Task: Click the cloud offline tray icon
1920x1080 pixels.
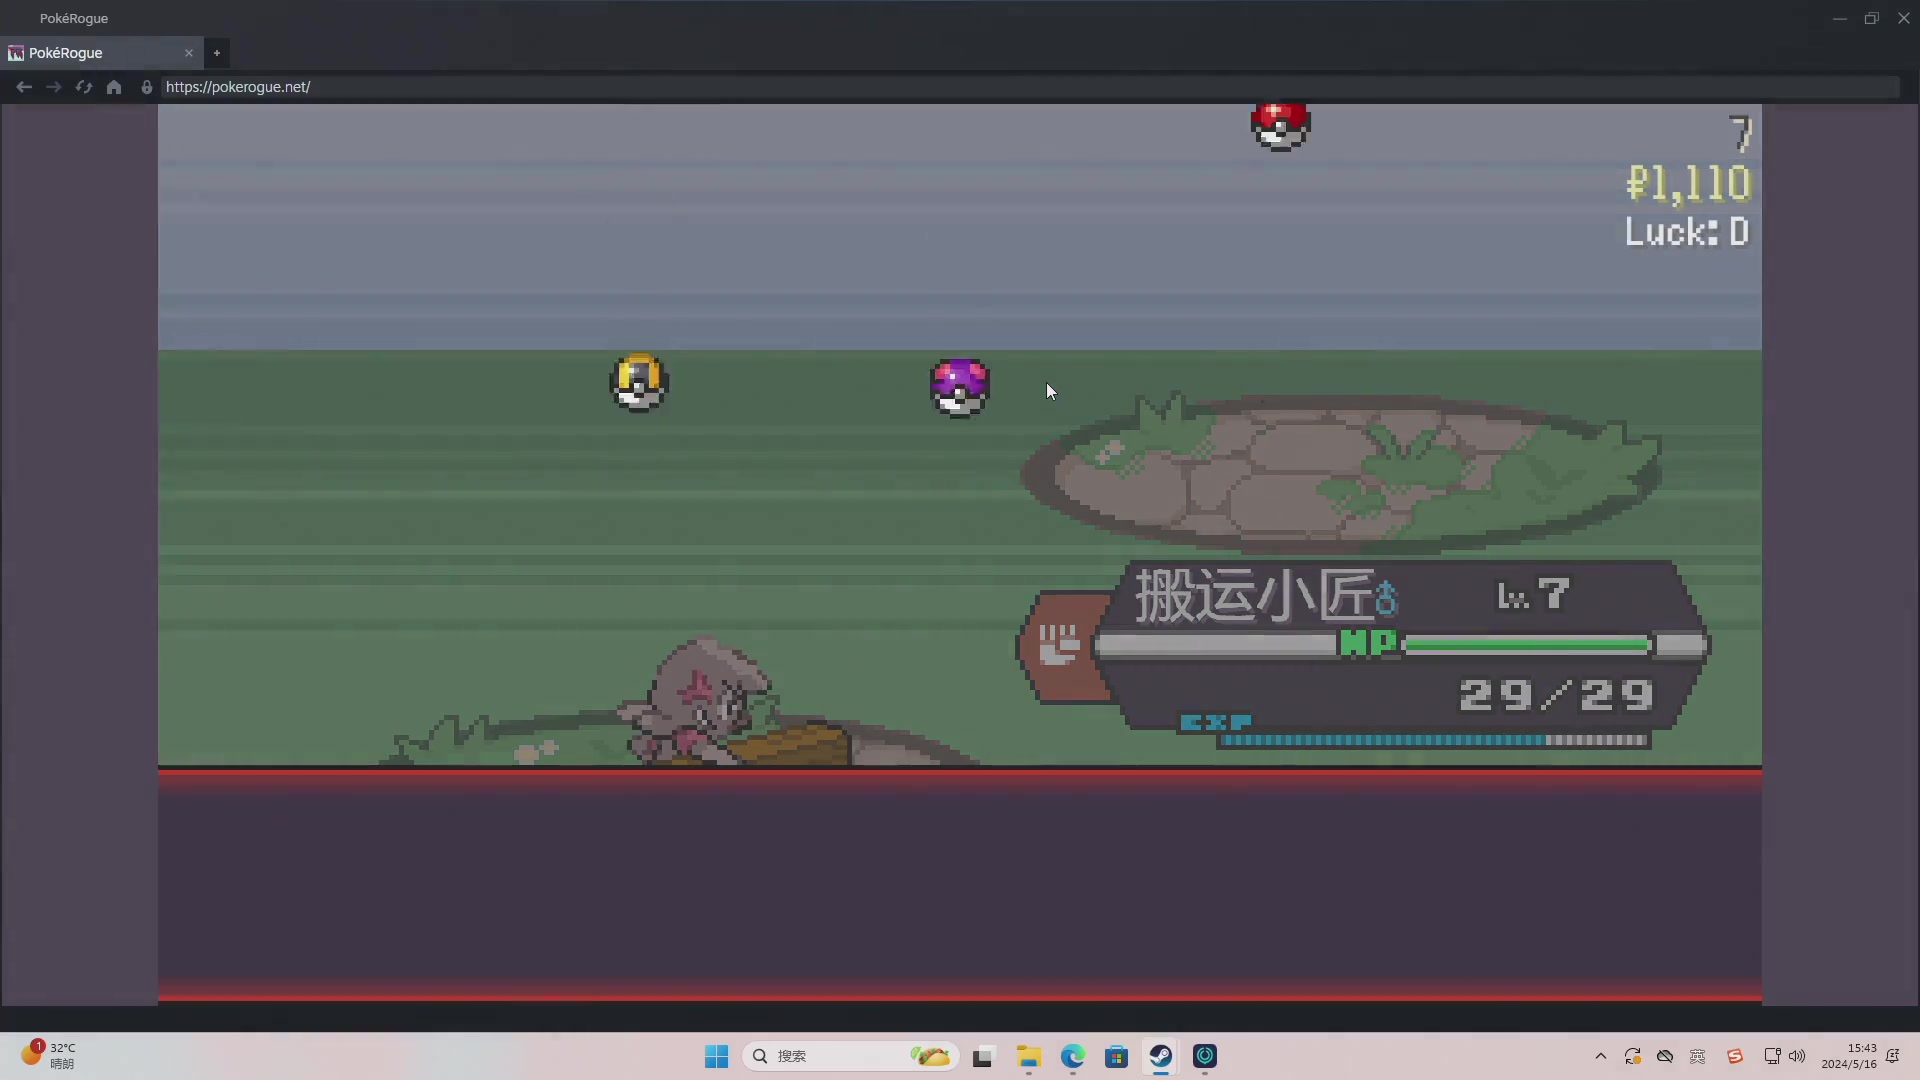Action: 1665,1056
